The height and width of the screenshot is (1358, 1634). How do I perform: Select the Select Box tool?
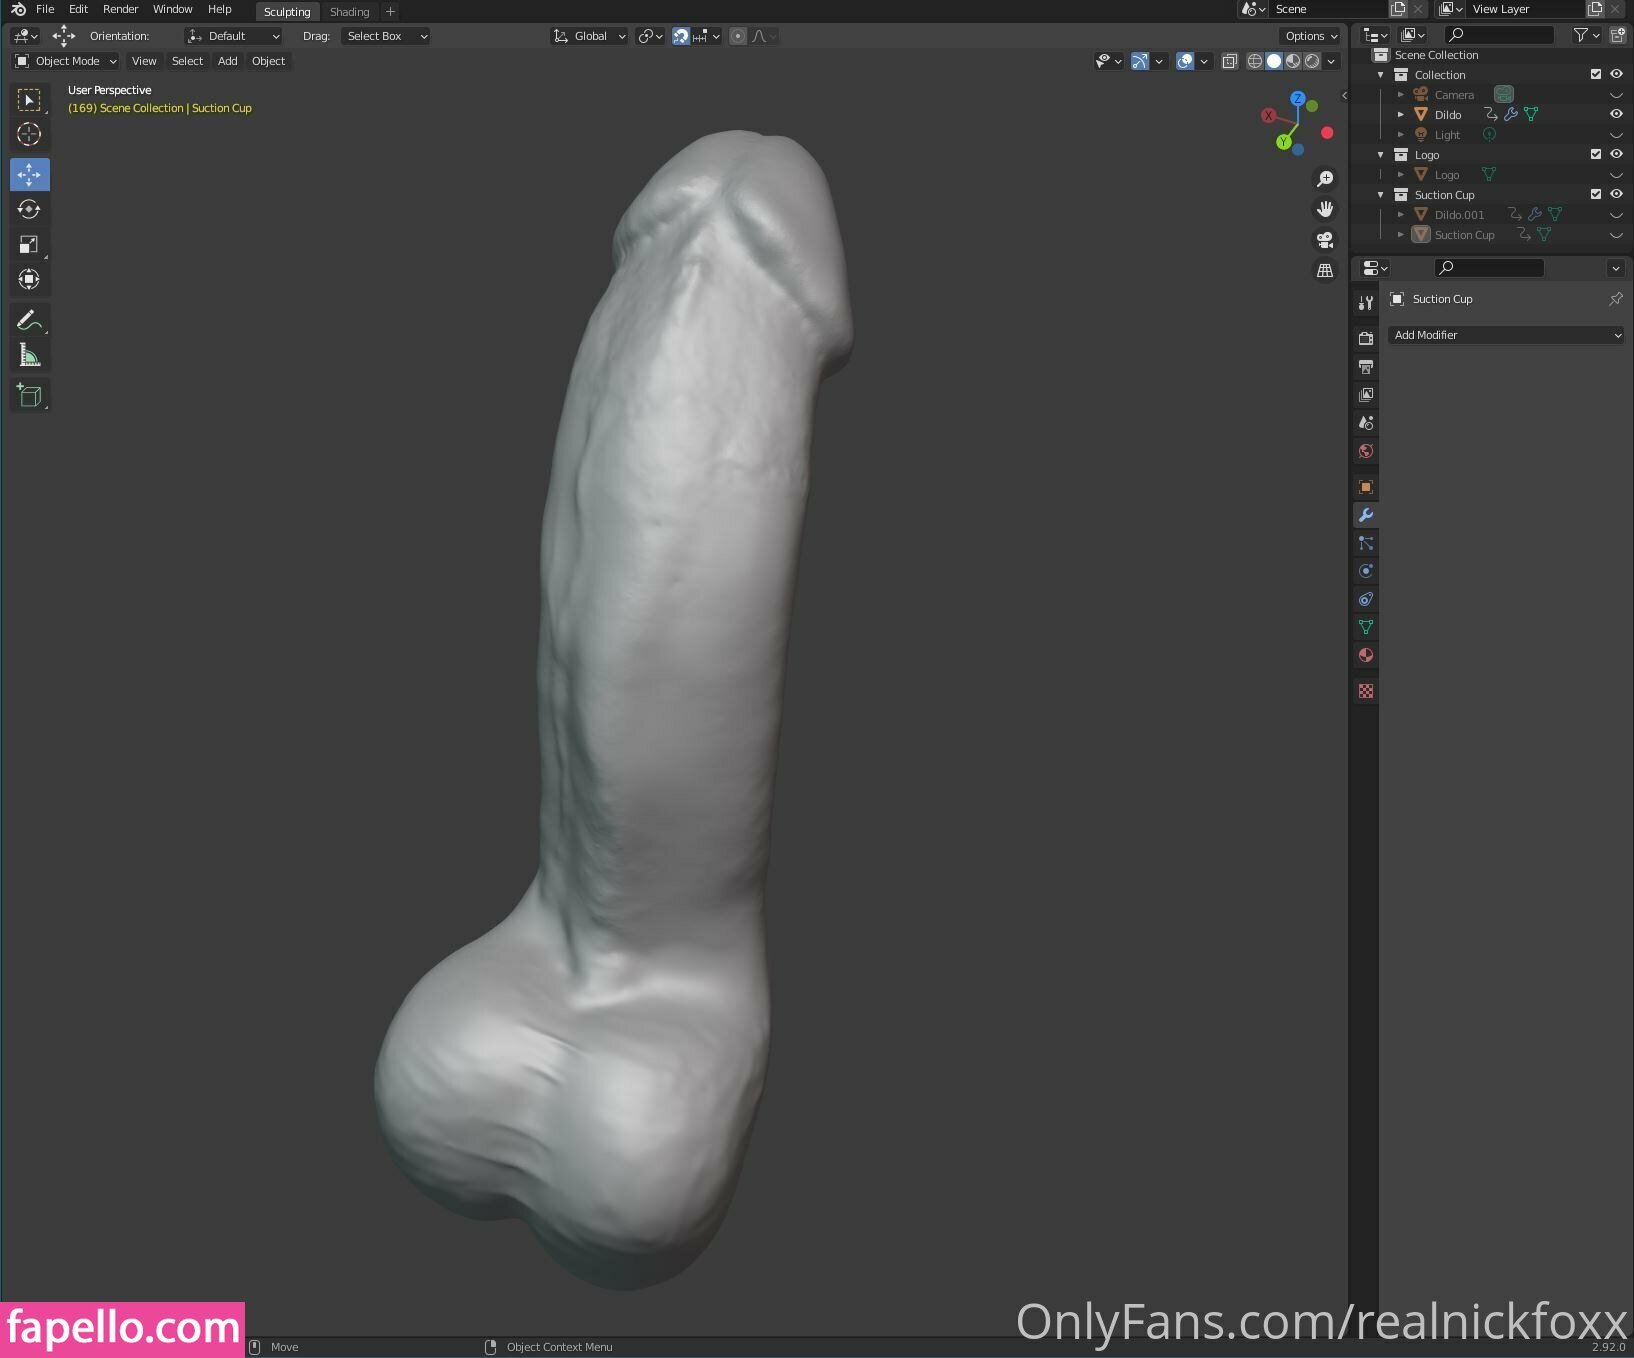pyautogui.click(x=29, y=100)
